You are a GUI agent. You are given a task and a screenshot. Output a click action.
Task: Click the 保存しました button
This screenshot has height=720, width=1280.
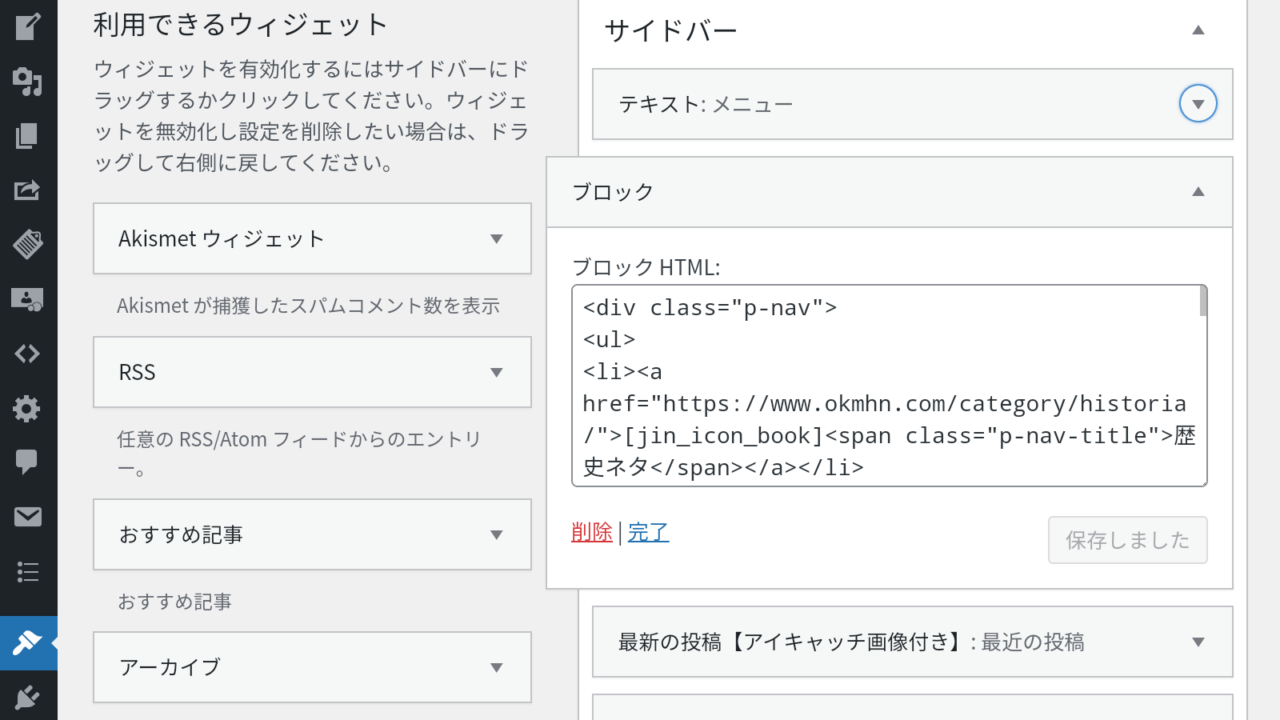pos(1128,540)
